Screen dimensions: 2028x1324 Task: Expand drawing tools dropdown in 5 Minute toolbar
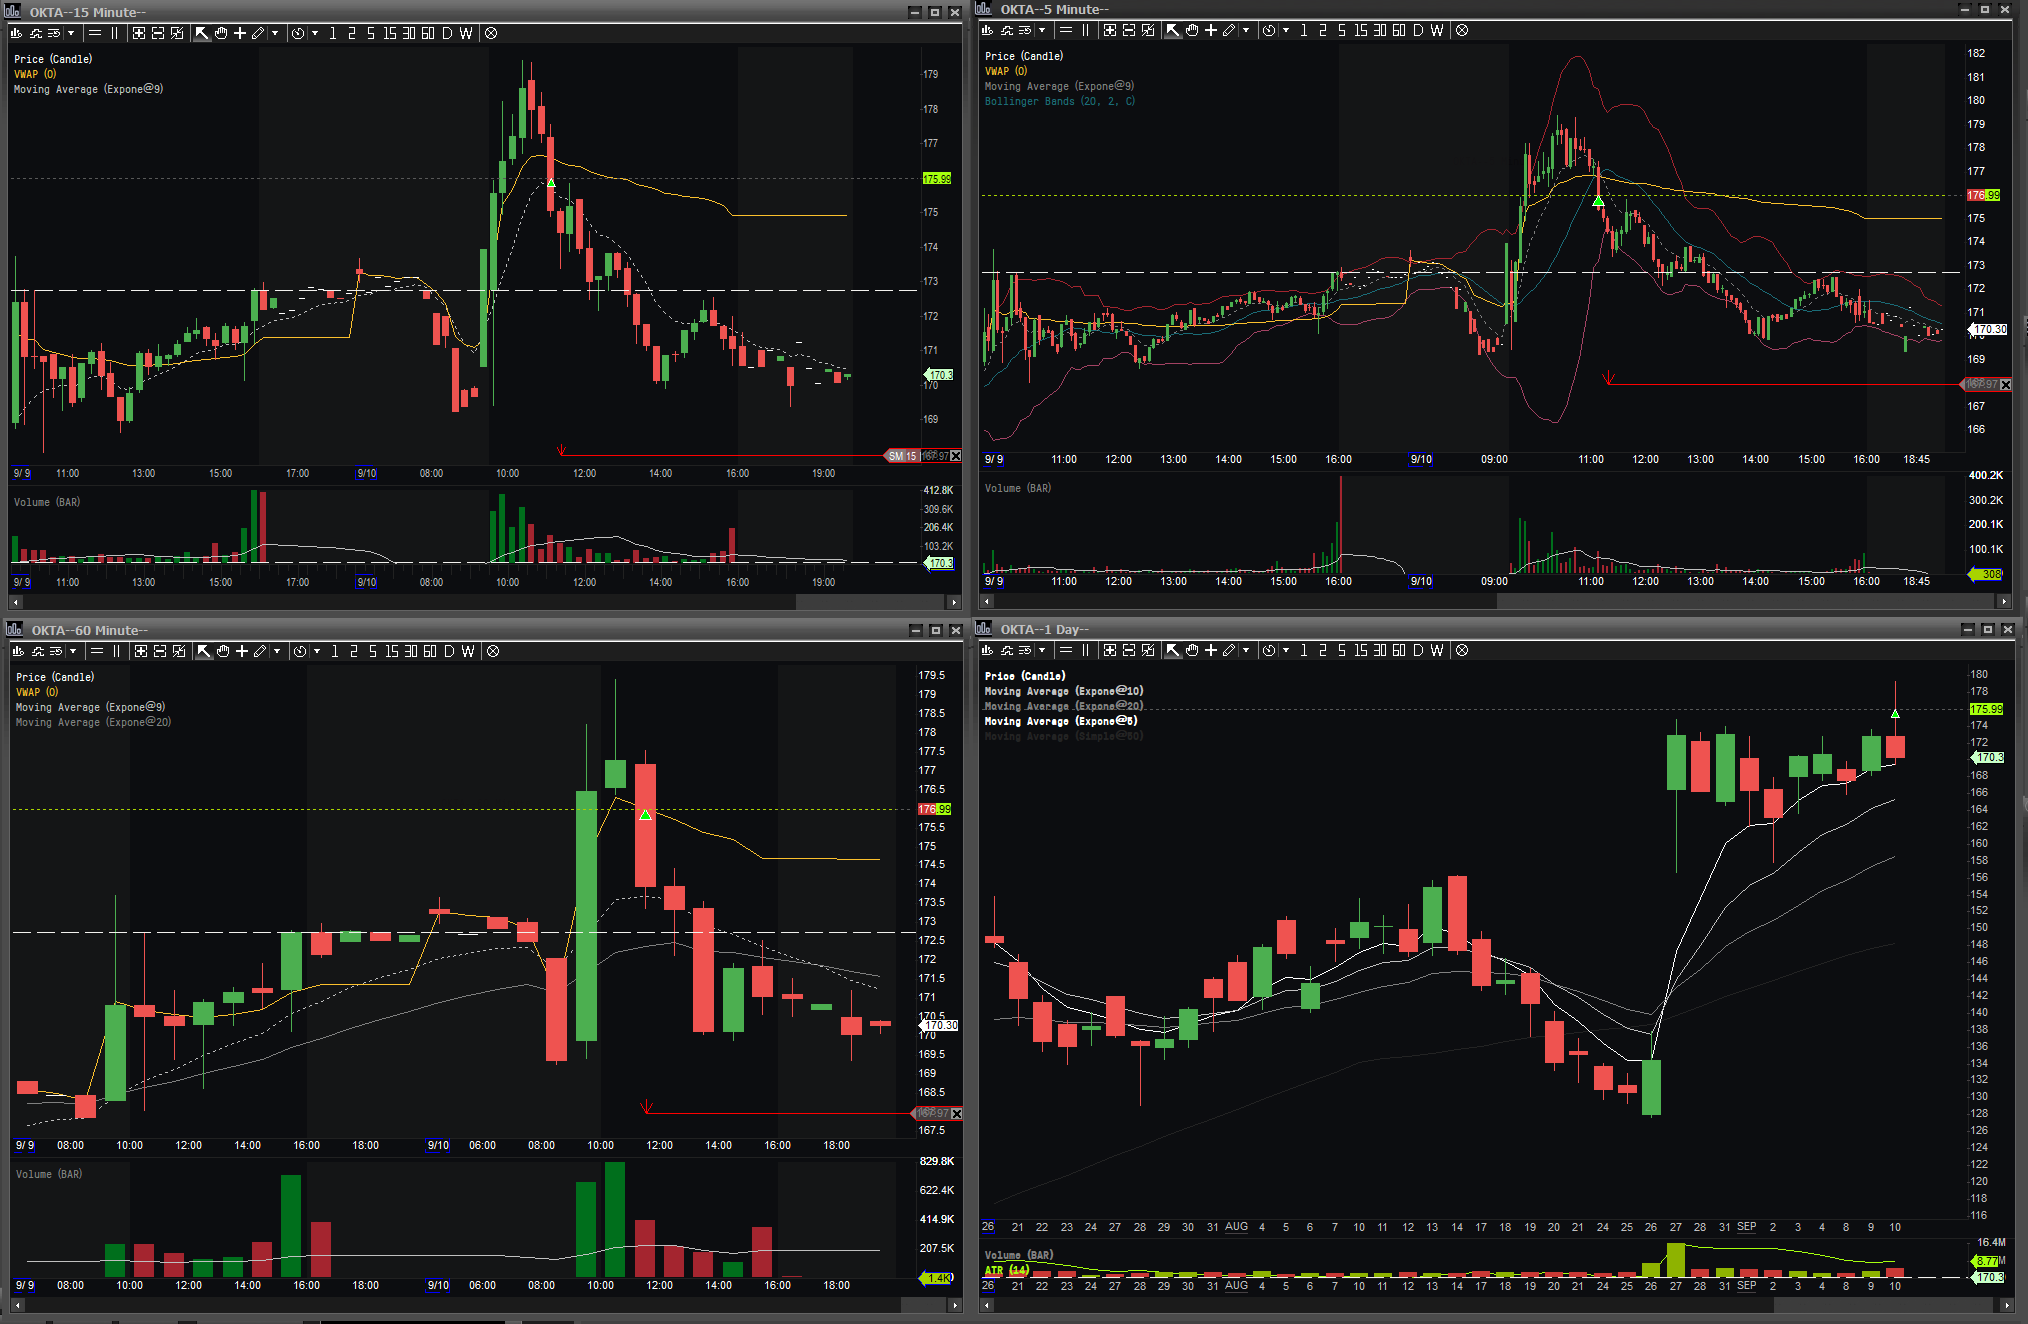(1246, 30)
